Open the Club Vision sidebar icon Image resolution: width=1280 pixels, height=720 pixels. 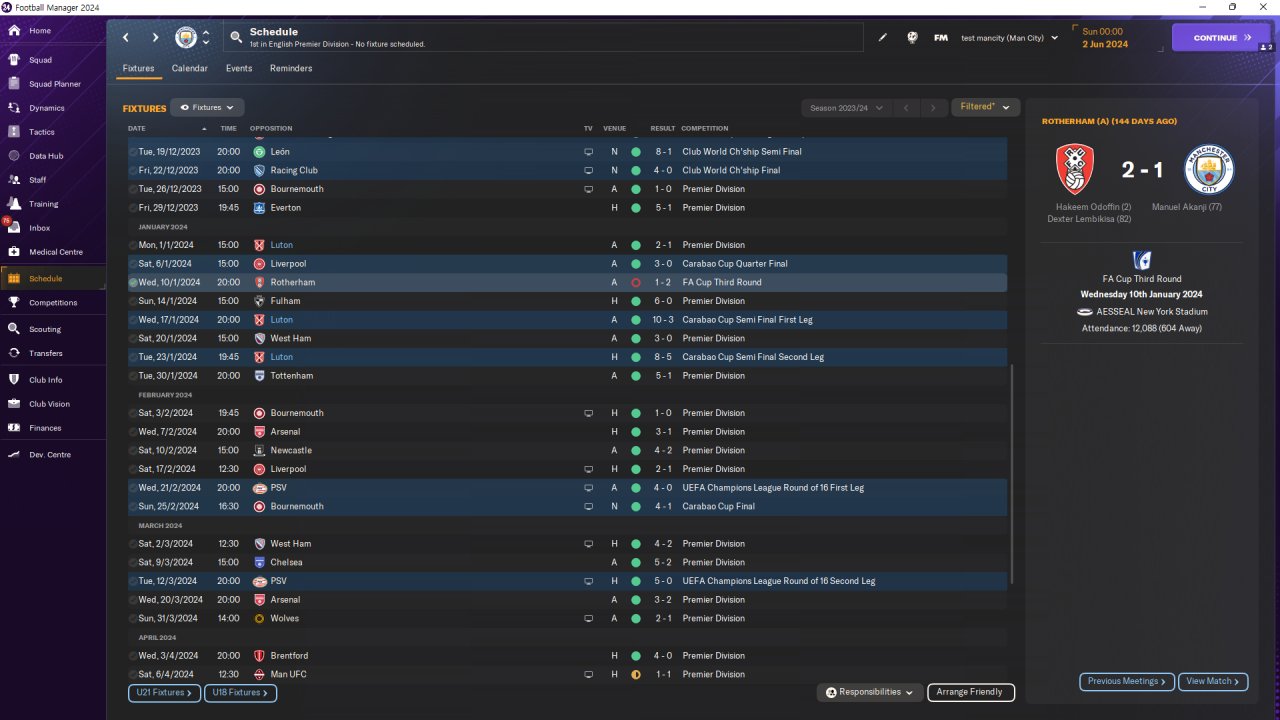coord(14,404)
